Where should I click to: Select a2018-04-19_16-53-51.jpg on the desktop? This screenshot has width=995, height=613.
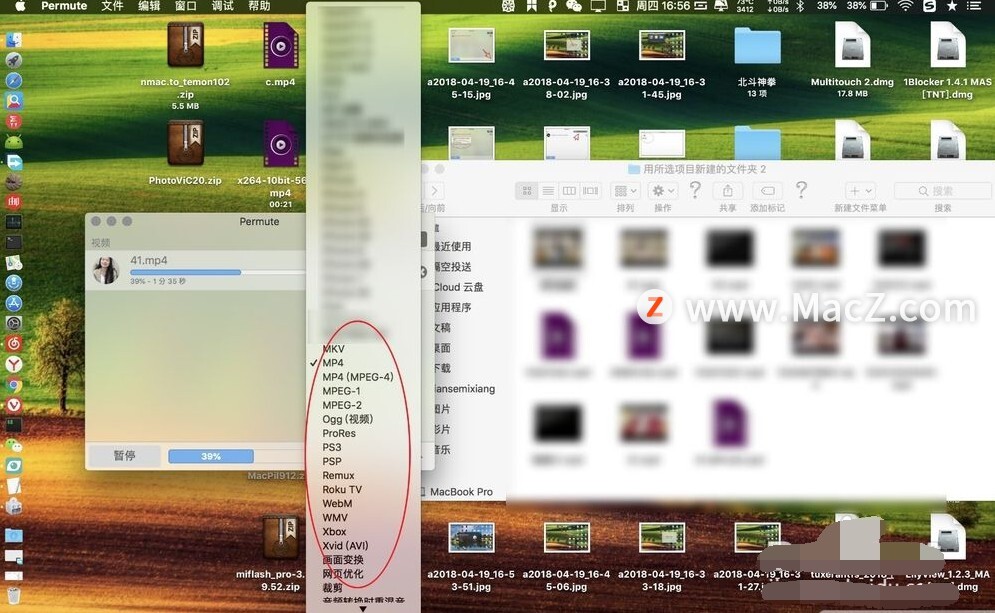471,537
